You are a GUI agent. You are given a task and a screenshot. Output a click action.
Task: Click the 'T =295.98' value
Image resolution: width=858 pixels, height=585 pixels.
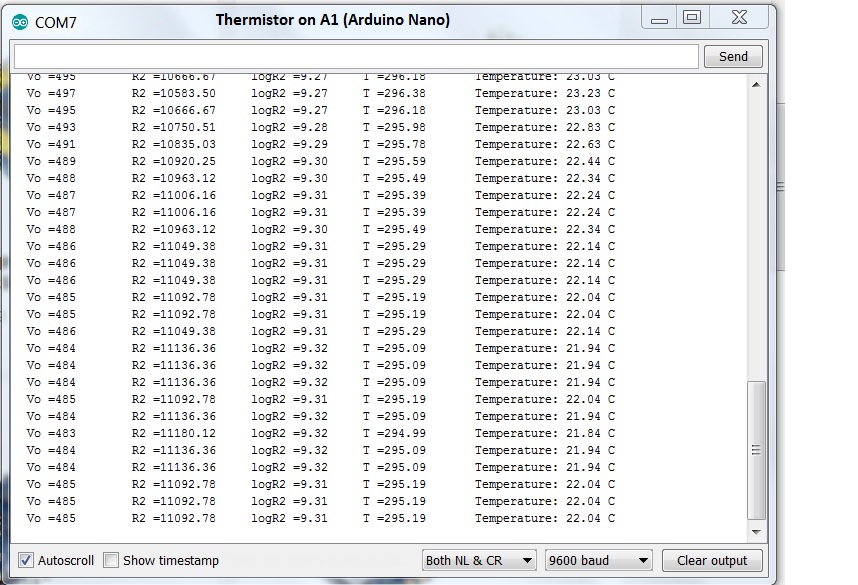[394, 128]
